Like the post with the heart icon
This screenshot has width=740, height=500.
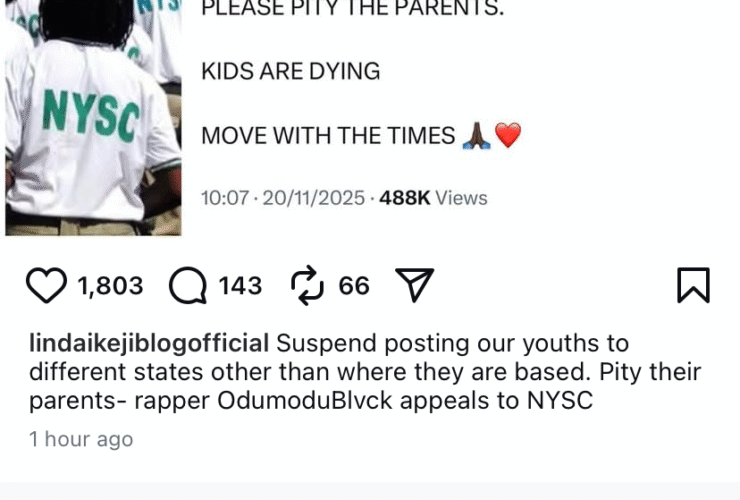point(46,285)
